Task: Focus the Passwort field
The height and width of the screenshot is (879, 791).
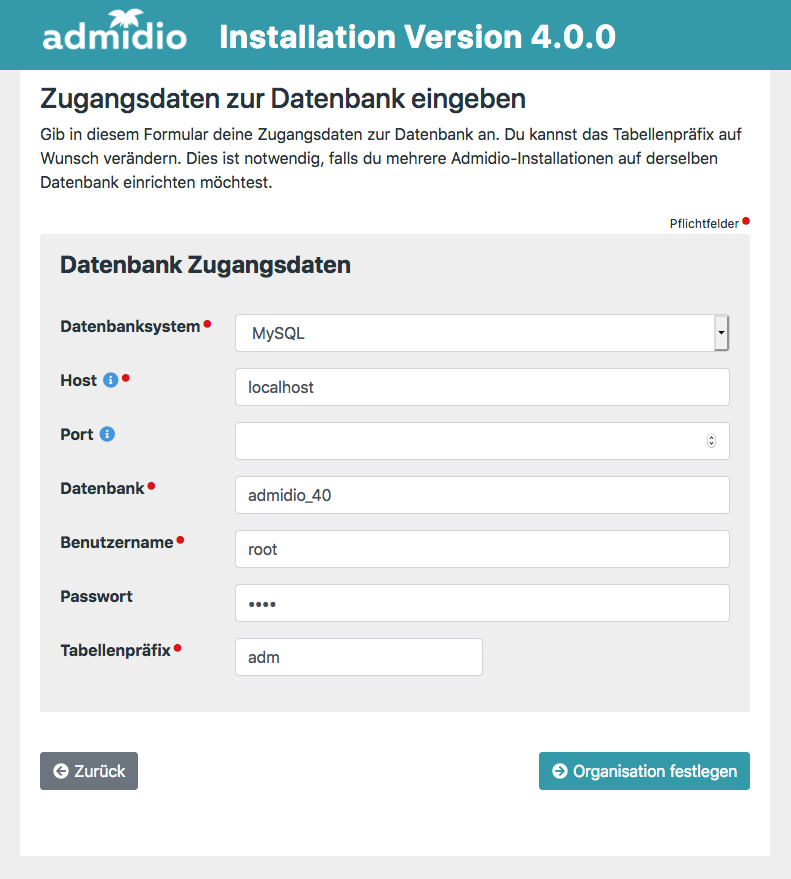Action: (x=481, y=603)
